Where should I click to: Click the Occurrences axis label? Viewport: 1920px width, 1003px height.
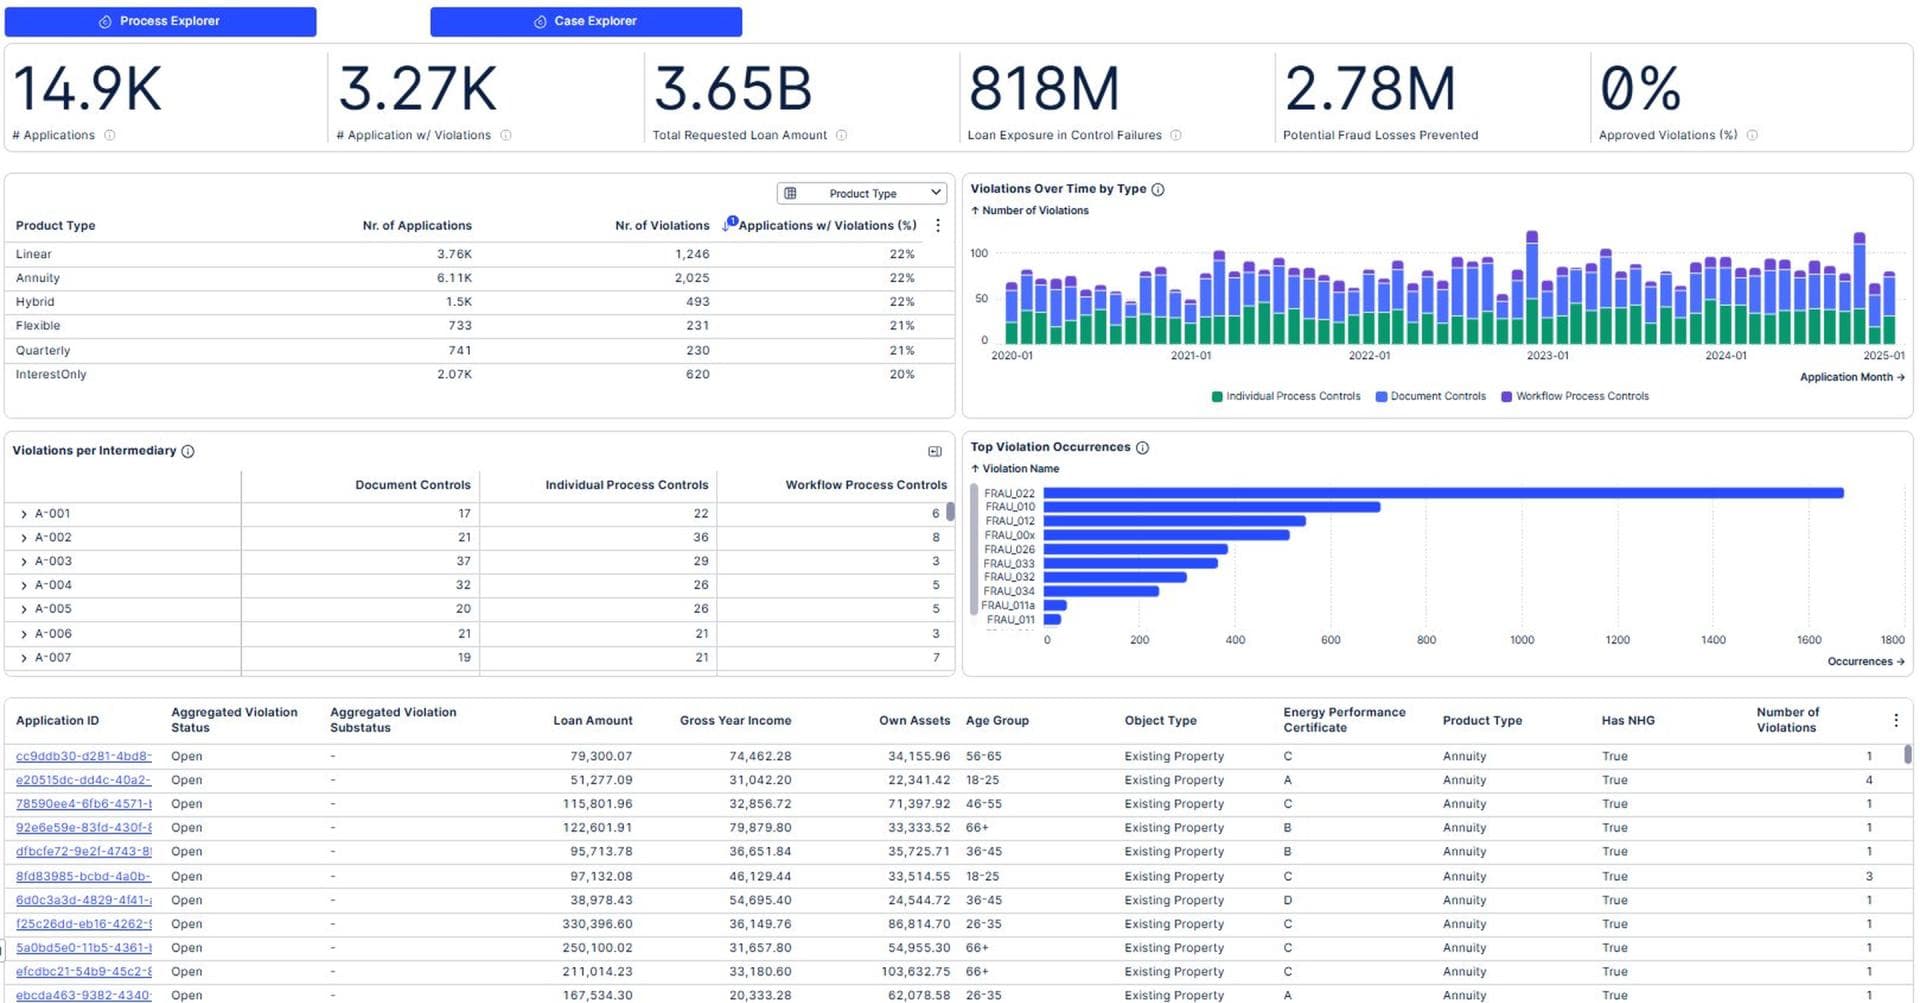tap(1866, 662)
